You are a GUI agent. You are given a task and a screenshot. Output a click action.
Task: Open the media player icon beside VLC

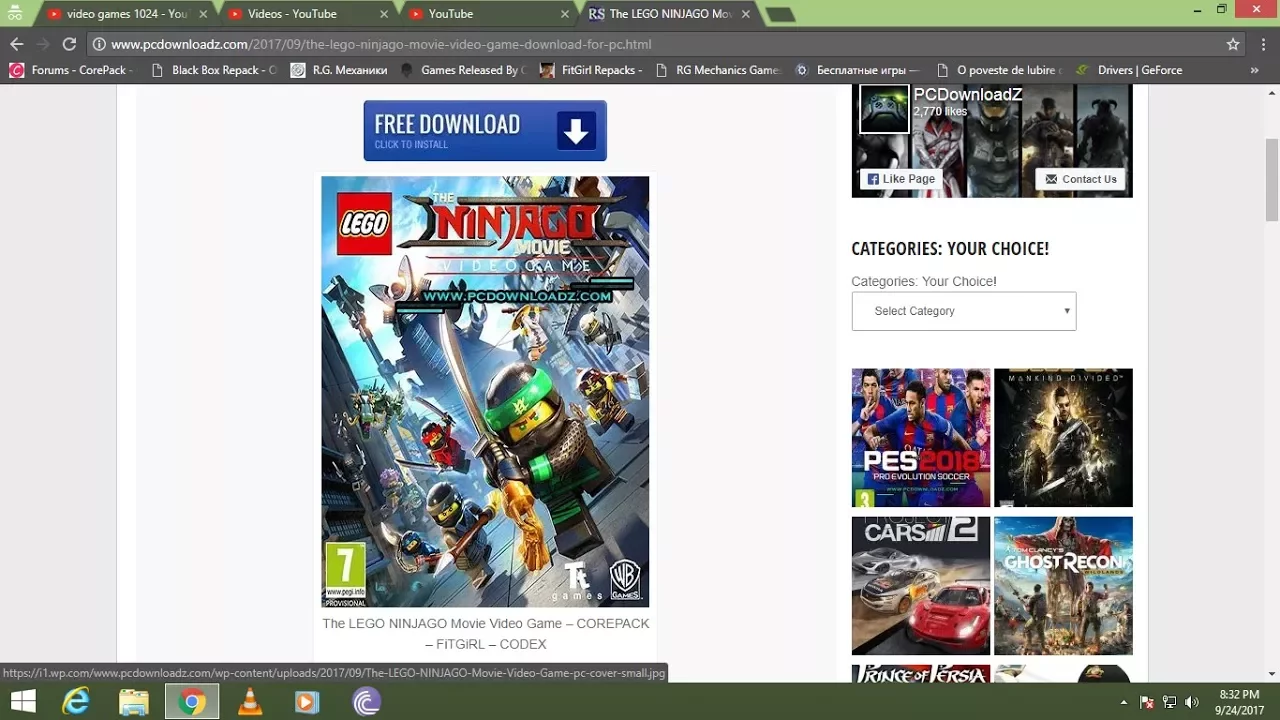click(308, 702)
